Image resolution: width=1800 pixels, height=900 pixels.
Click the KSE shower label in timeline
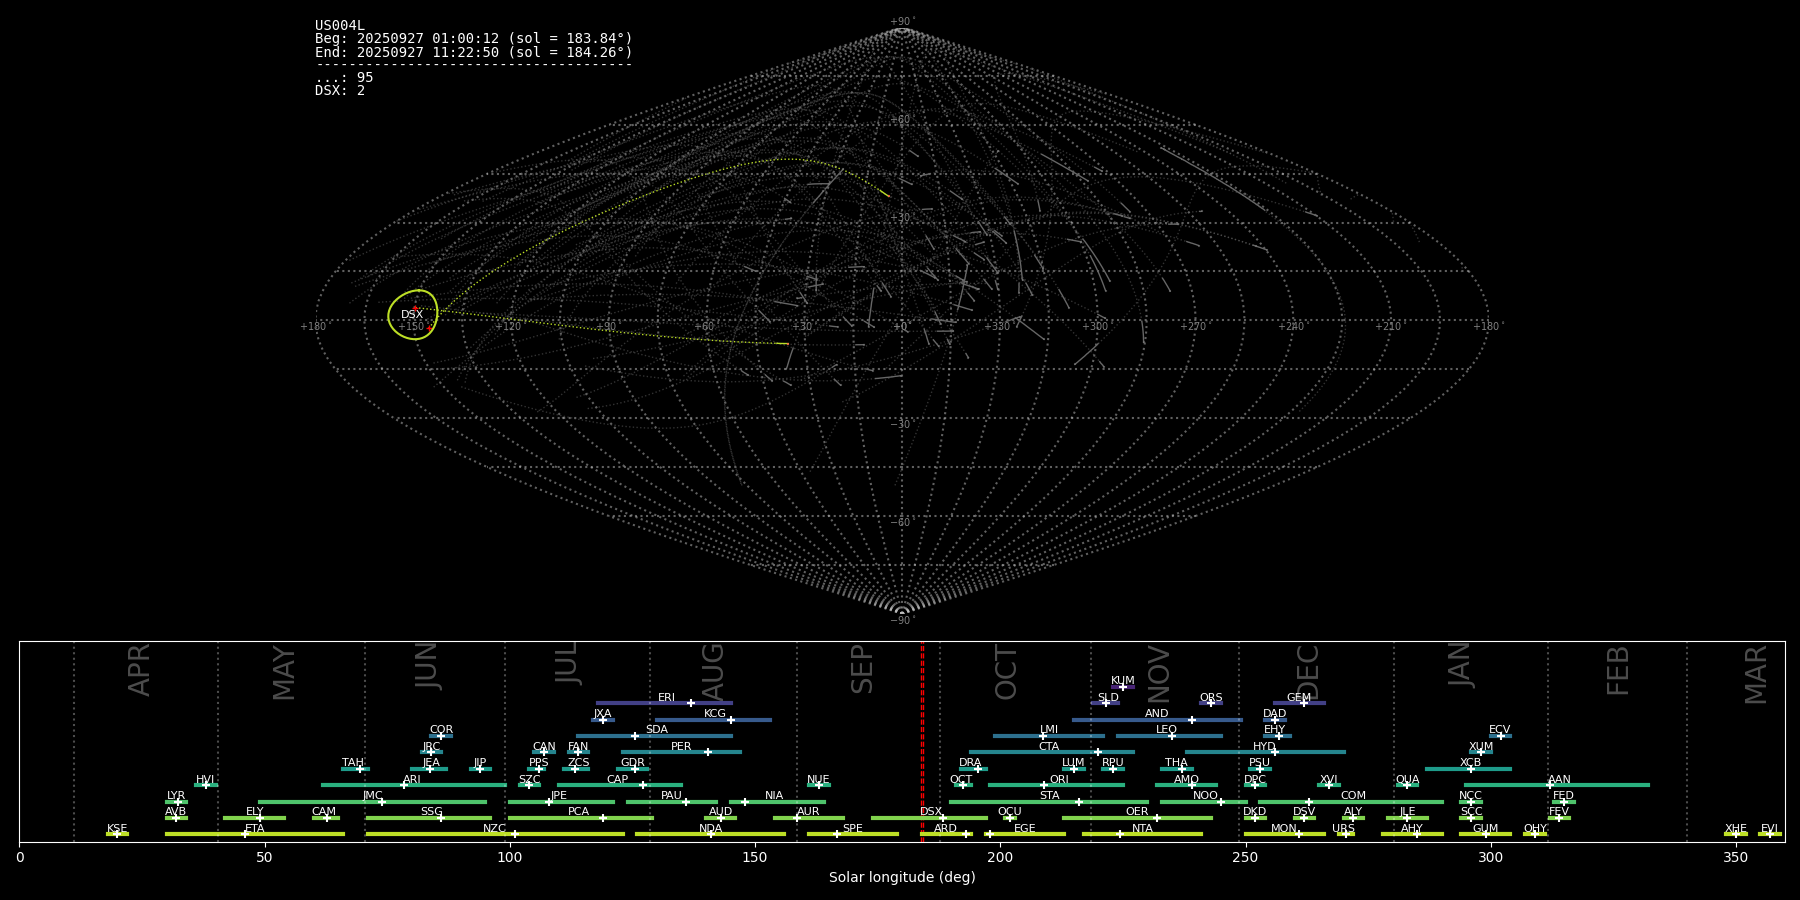click(117, 829)
